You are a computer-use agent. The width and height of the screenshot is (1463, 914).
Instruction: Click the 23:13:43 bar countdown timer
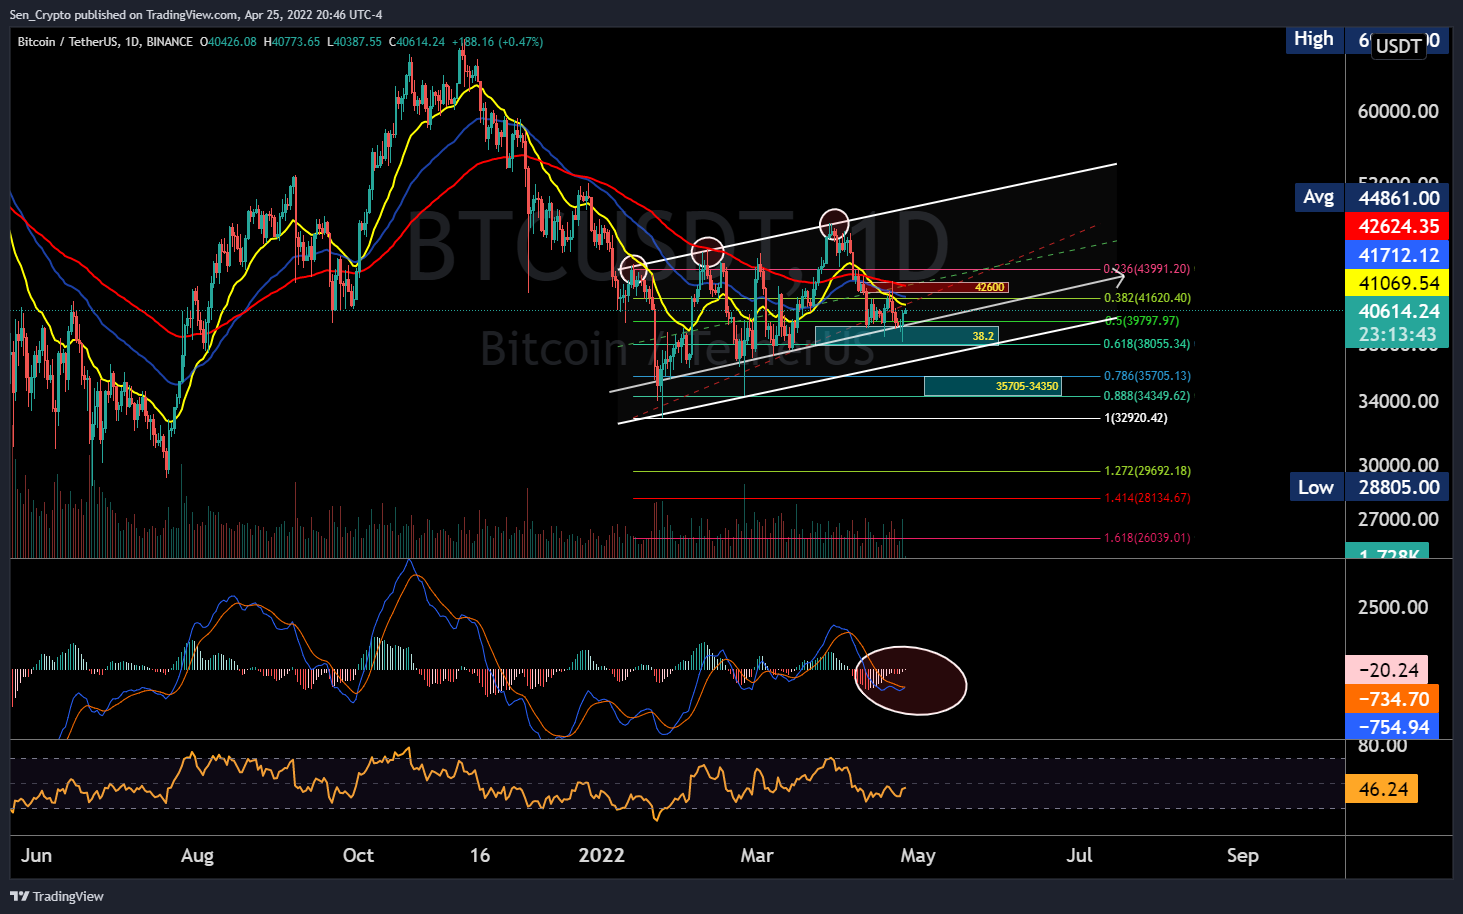(1398, 335)
